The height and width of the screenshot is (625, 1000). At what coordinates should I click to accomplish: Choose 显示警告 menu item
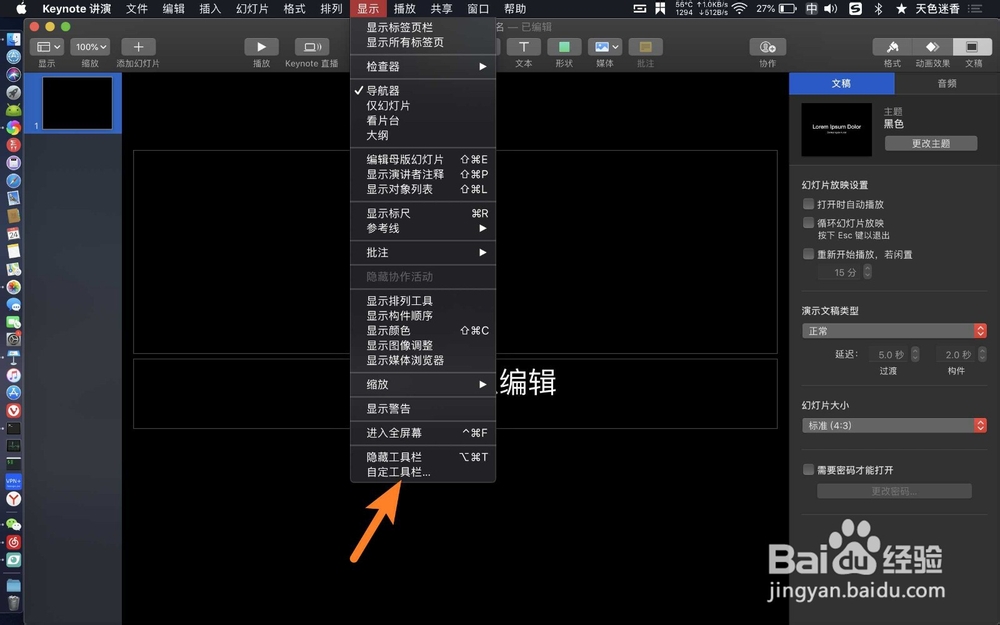tap(423, 409)
